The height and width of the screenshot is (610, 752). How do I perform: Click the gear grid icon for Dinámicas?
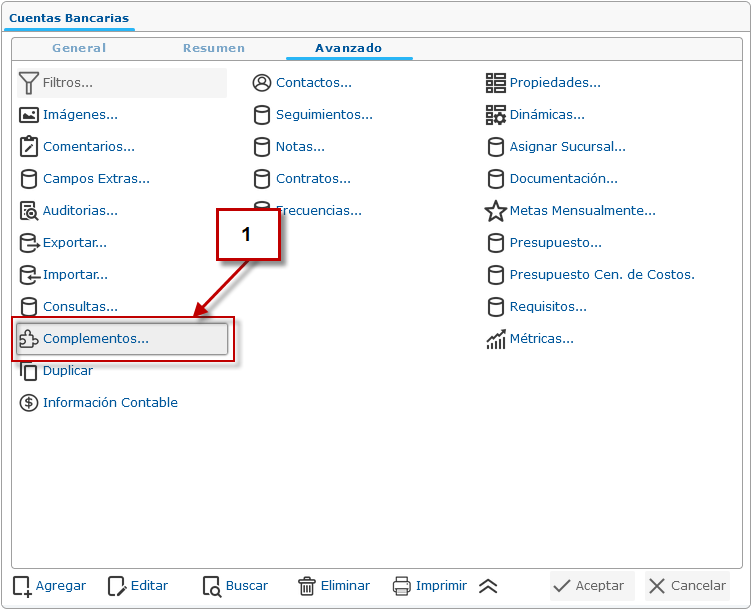pyautogui.click(x=496, y=115)
